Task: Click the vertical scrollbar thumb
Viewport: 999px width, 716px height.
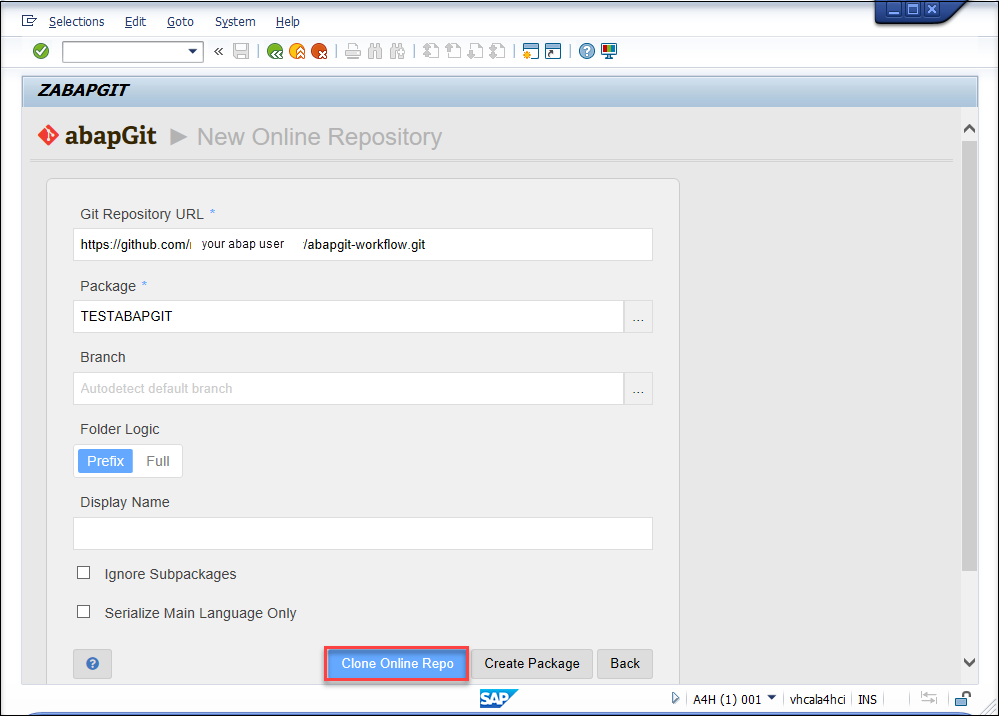Action: (x=969, y=356)
